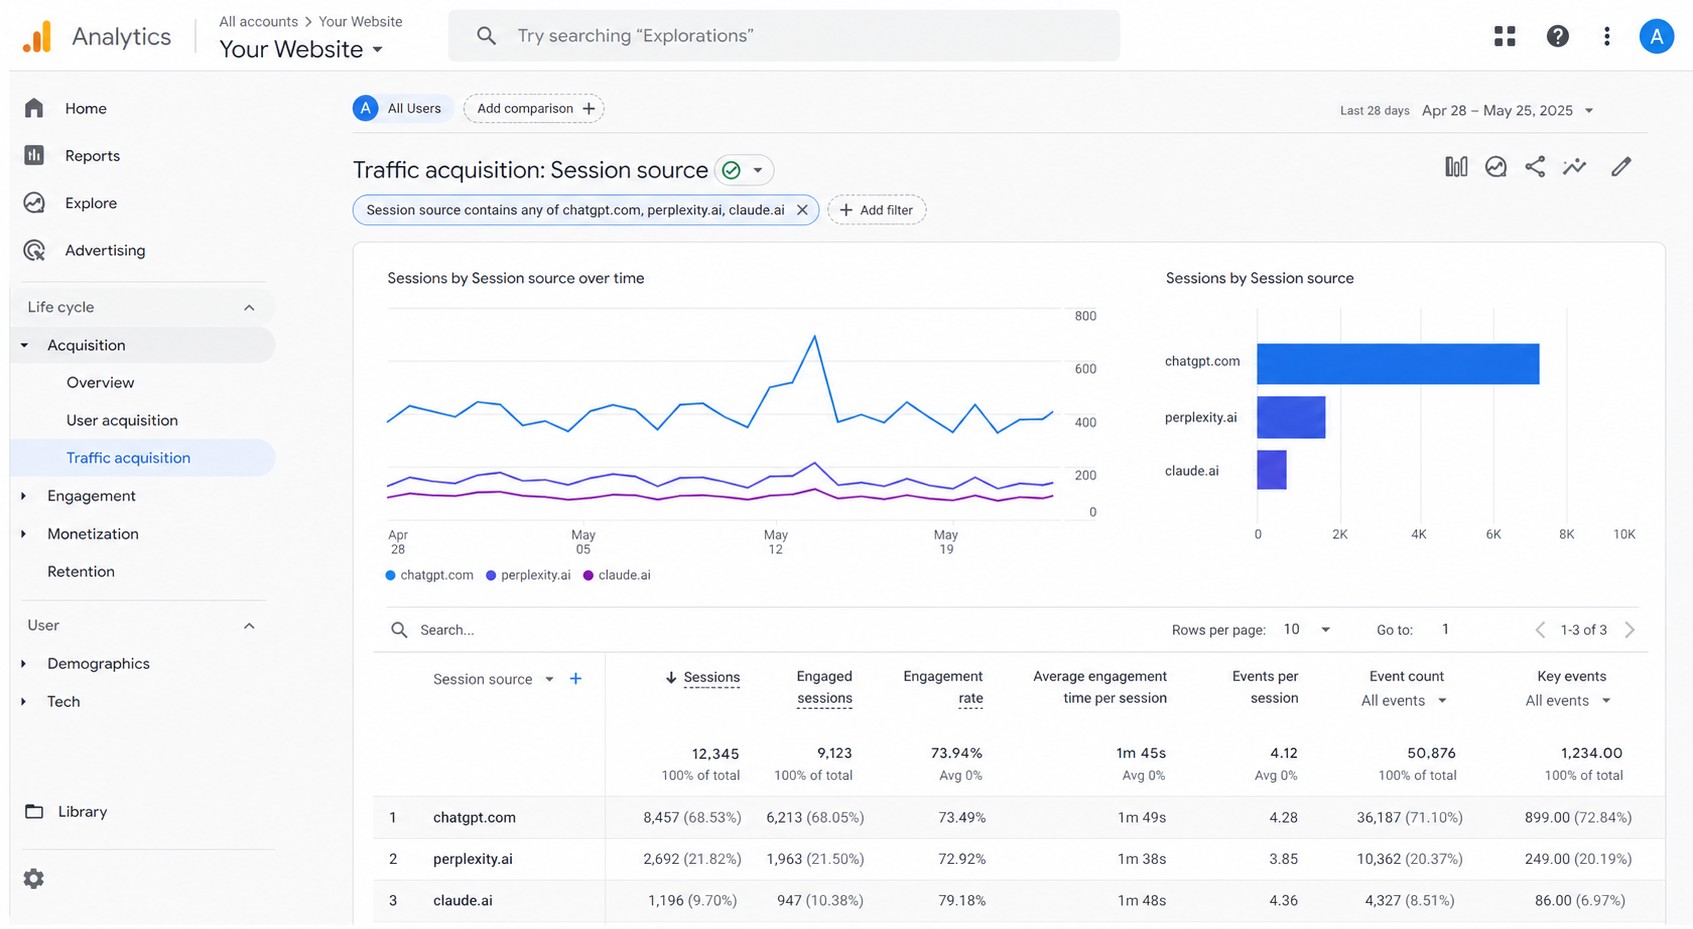Go to previous table page arrow
The width and height of the screenshot is (1693, 929).
coord(1540,630)
